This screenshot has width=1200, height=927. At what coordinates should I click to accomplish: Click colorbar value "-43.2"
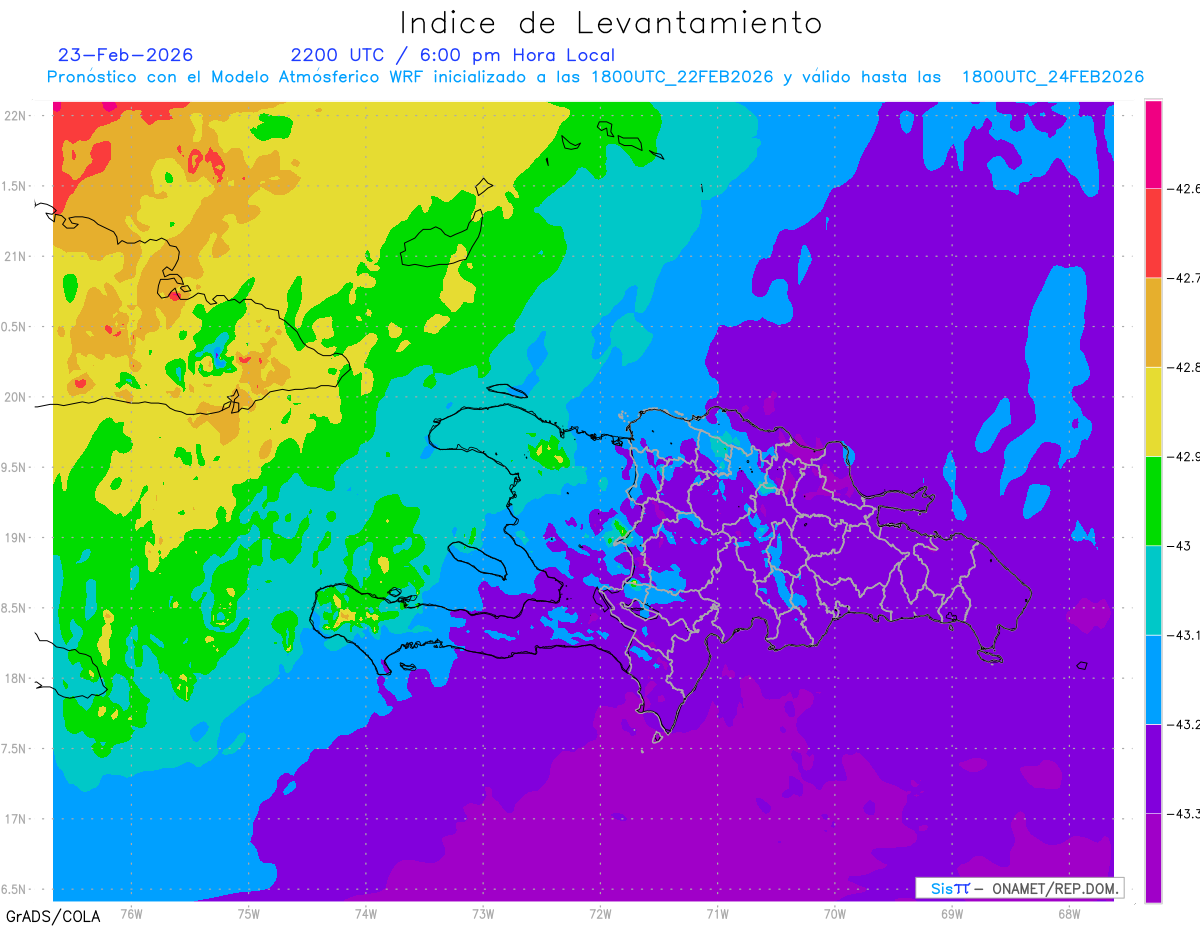[1184, 724]
